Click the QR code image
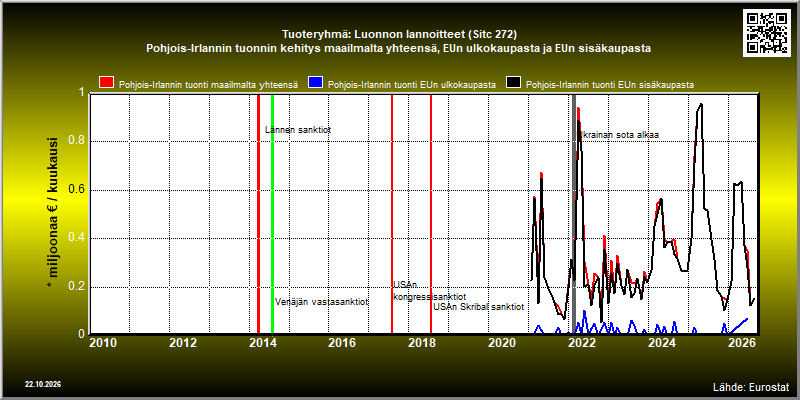 pos(767,32)
